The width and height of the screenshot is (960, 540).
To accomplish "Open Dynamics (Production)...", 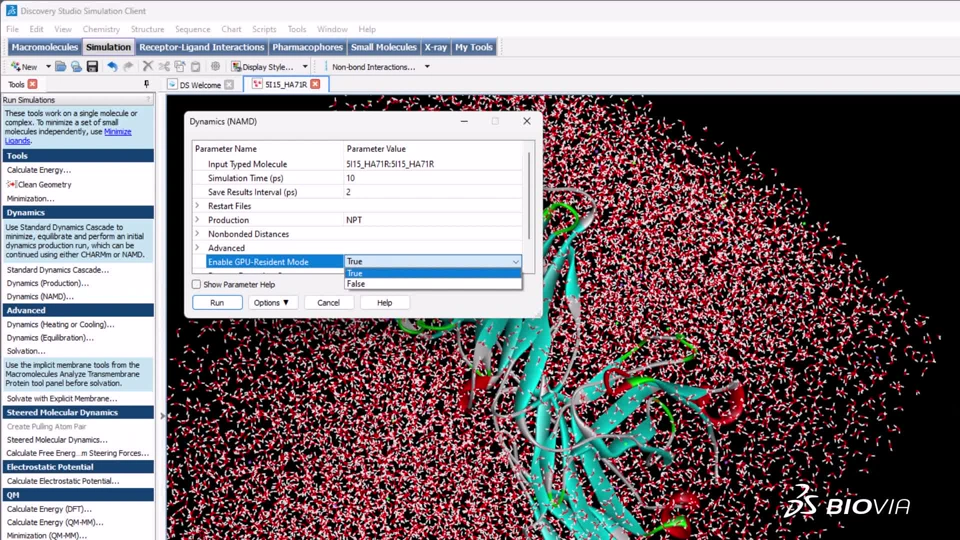I will (x=48, y=283).
